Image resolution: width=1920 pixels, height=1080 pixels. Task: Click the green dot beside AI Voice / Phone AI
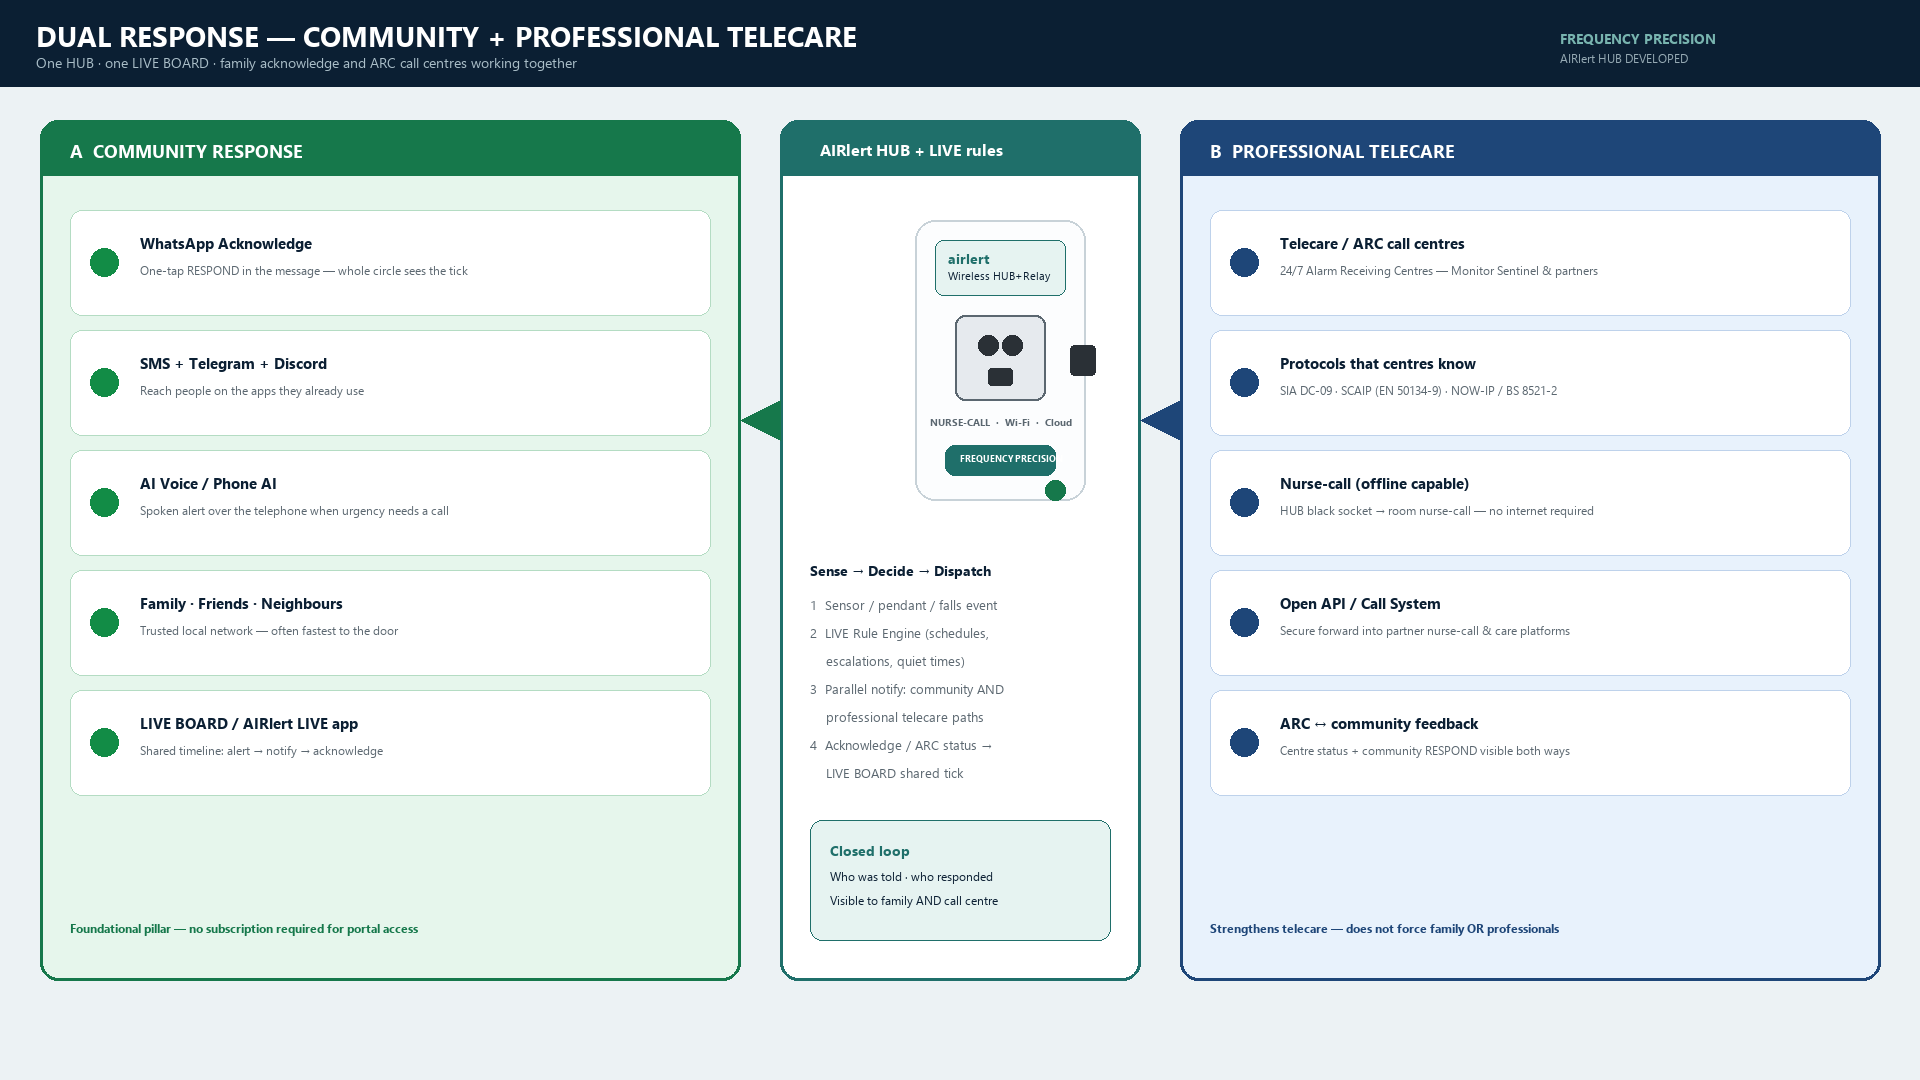[104, 503]
